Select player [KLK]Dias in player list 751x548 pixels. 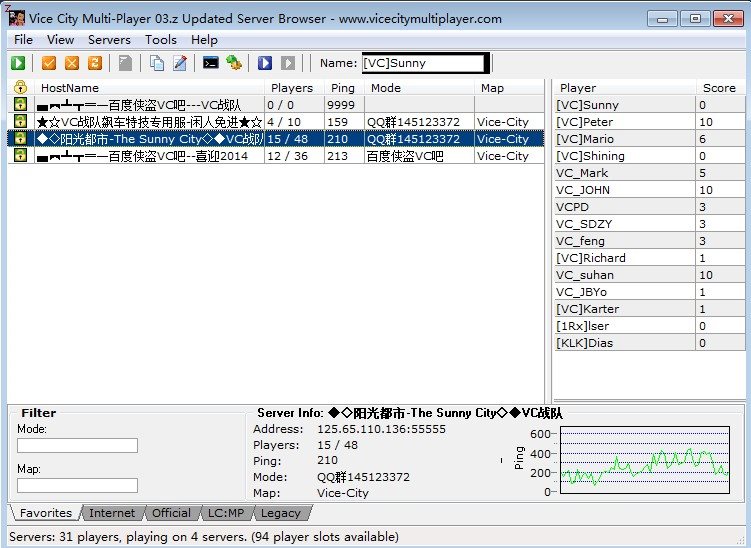[x=649, y=342]
